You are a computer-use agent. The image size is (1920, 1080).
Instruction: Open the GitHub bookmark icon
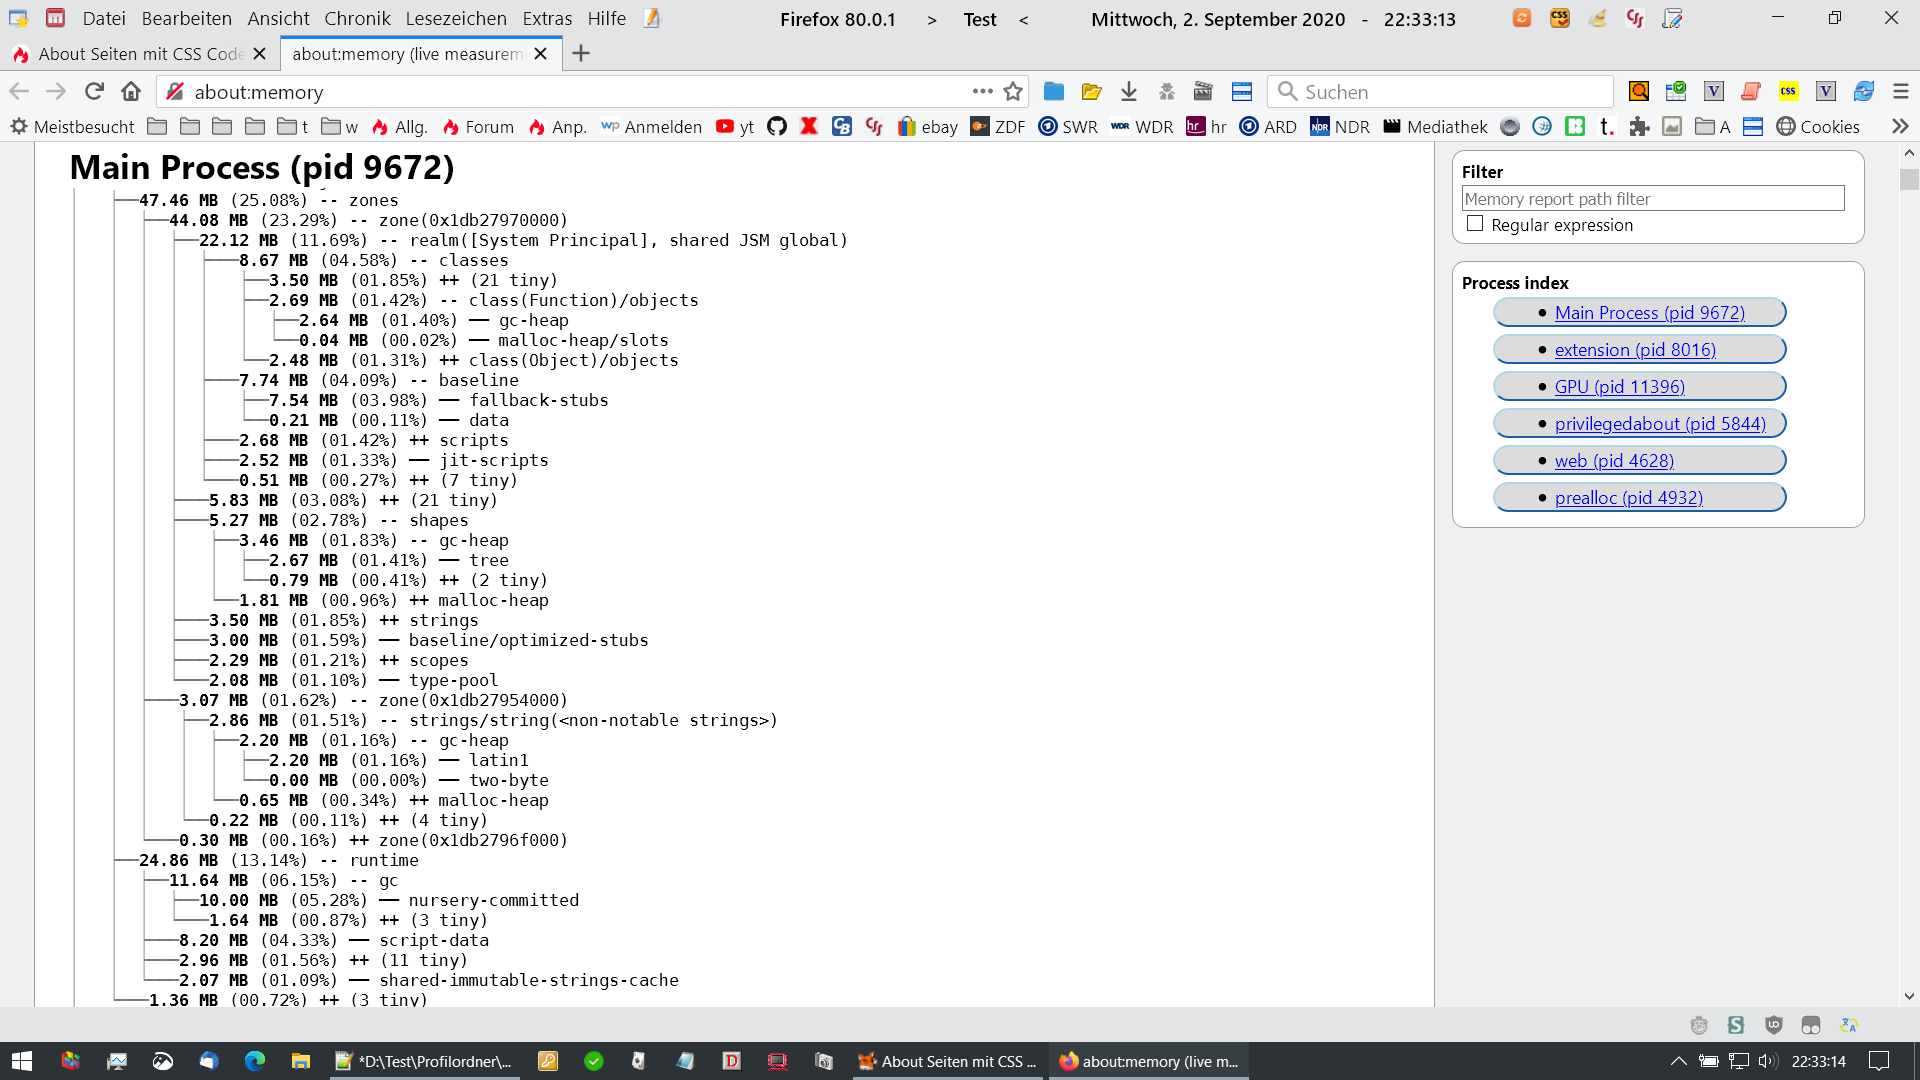pyautogui.click(x=777, y=127)
